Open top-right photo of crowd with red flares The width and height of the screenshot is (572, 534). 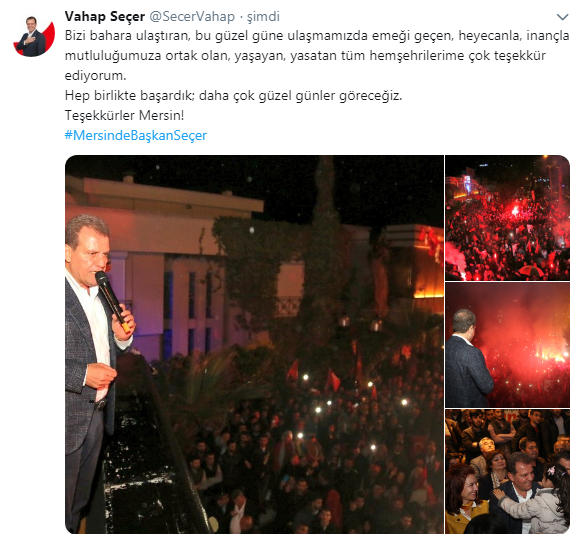(507, 218)
